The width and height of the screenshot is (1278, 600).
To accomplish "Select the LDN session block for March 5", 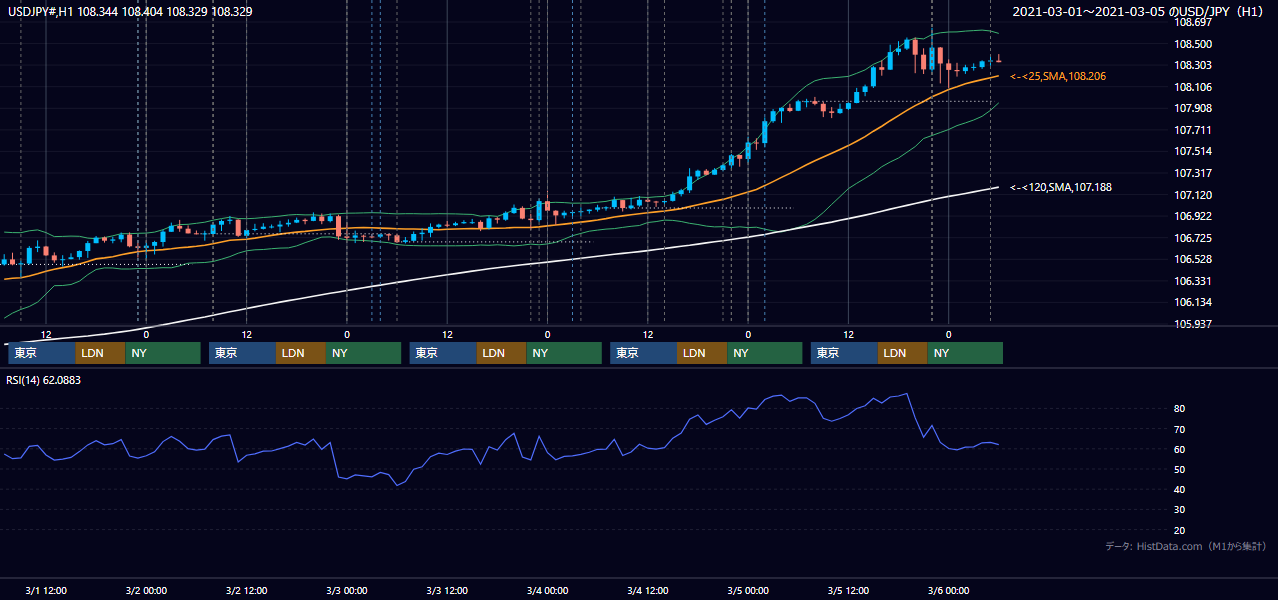I will [x=903, y=353].
